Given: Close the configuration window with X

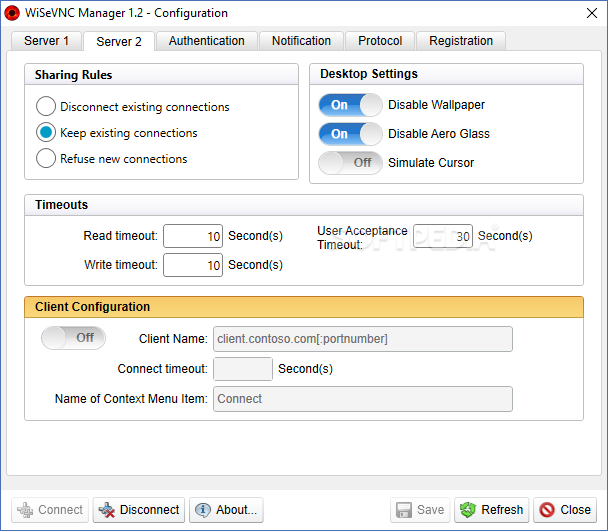Looking at the screenshot, I should (x=592, y=13).
